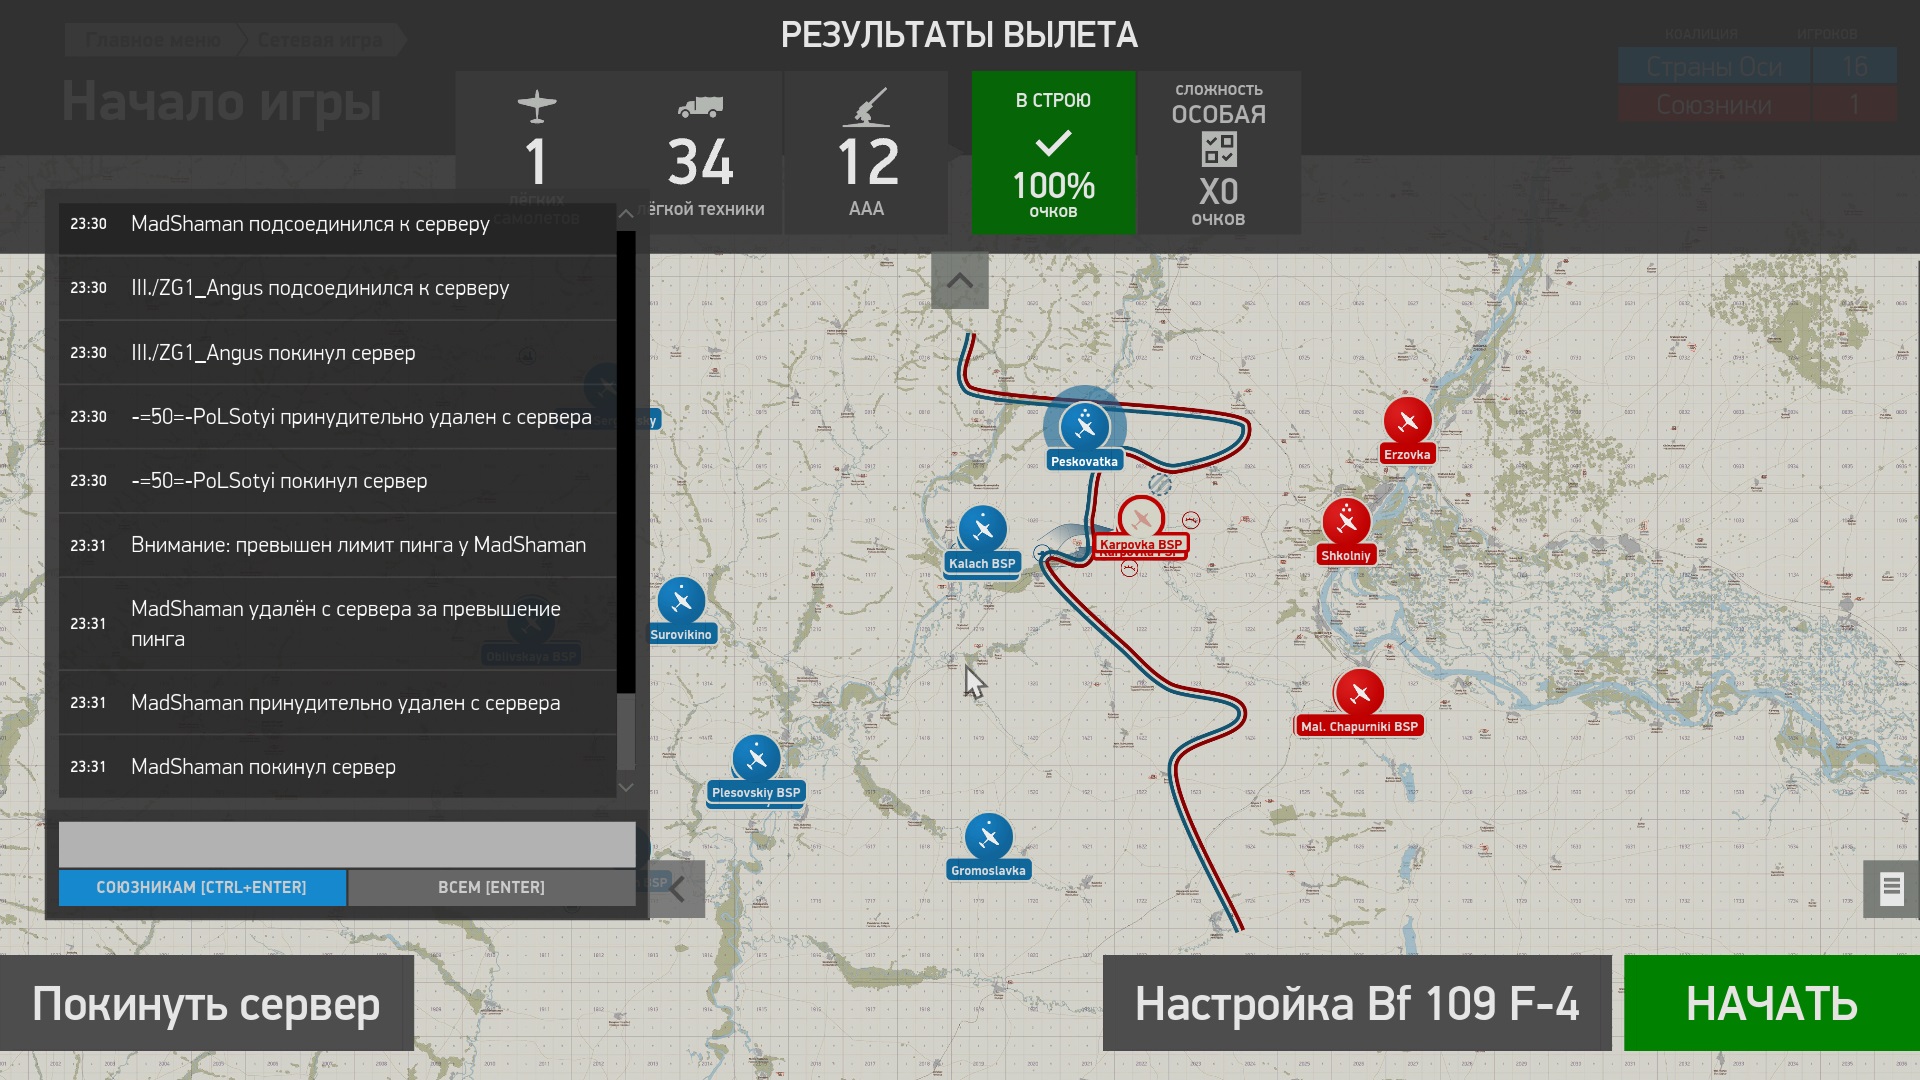This screenshot has height=1080, width=1920.
Task: Collapse the results panel with up chevron
Action: (959, 281)
